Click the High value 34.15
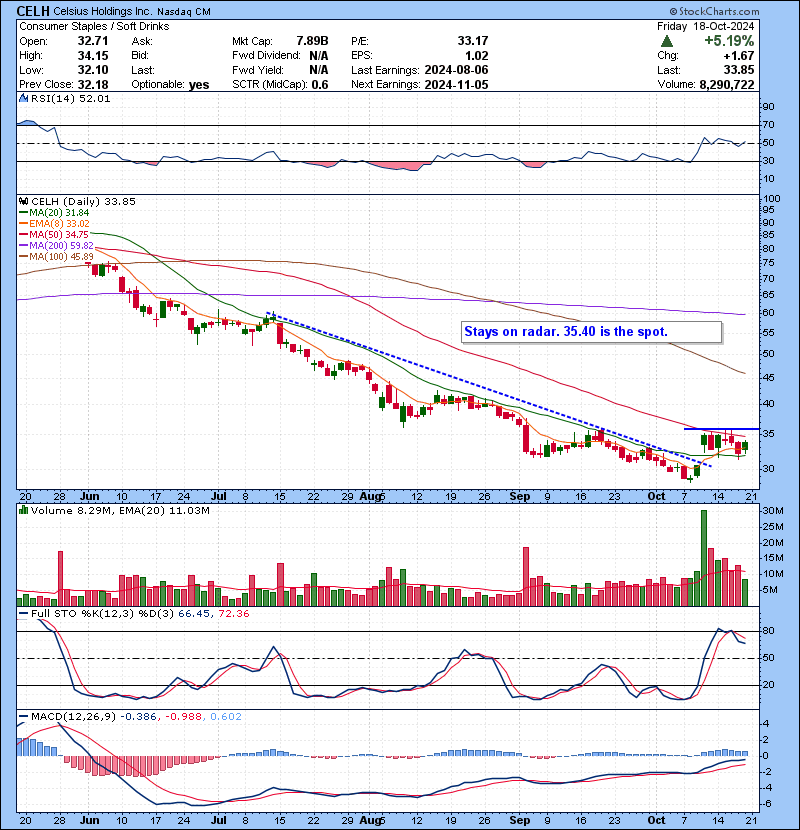The height and width of the screenshot is (830, 800). click(x=93, y=56)
